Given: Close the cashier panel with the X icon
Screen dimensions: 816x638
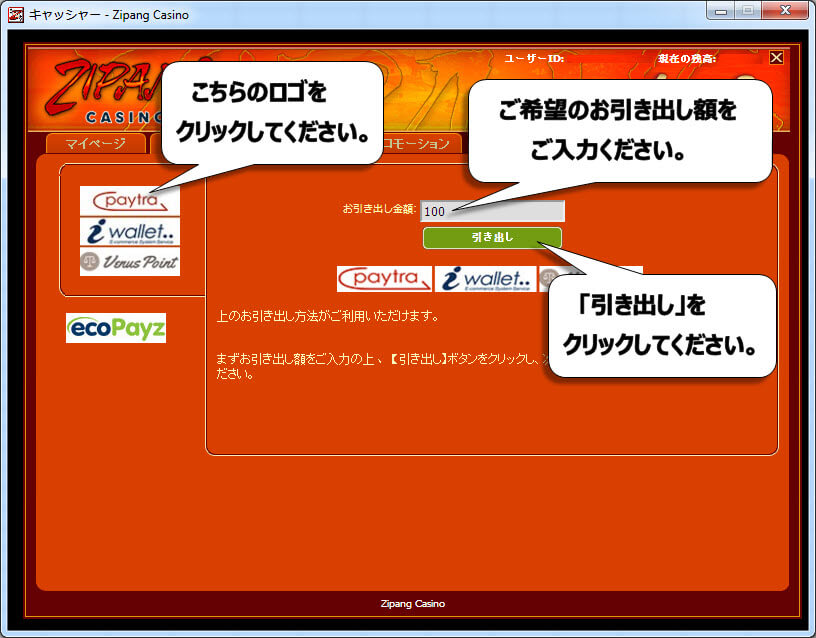Looking at the screenshot, I should (x=776, y=57).
